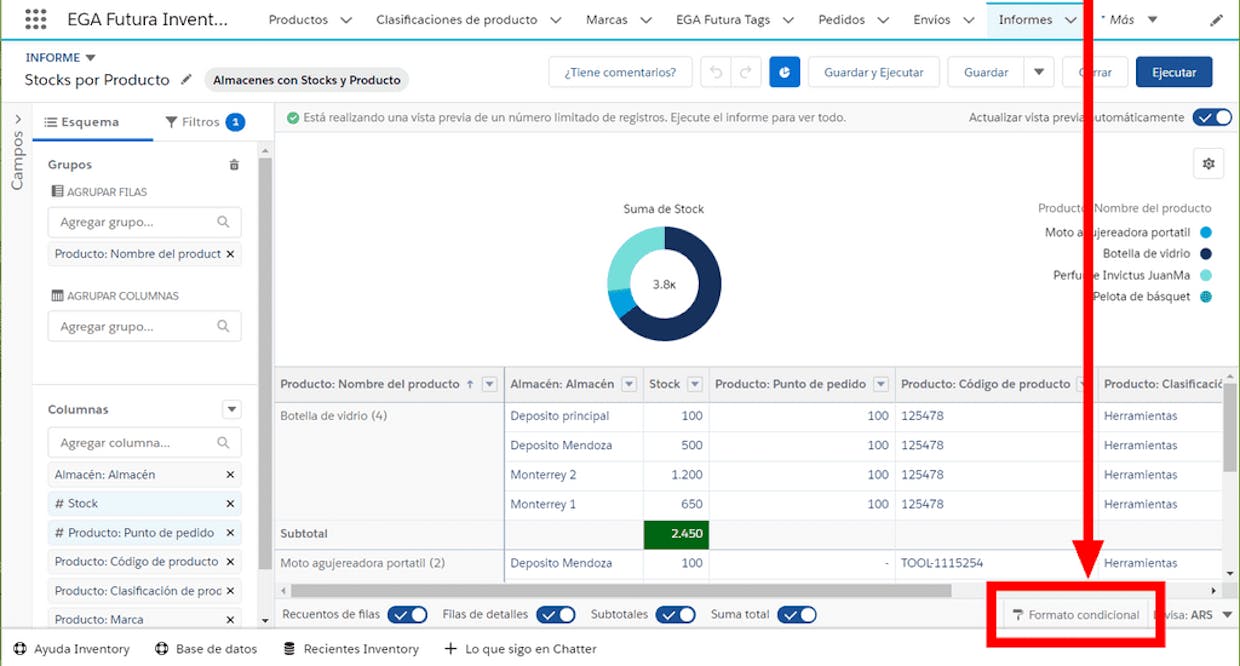This screenshot has width=1240, height=666.
Task: Open Almacén column header menu
Action: 629,384
